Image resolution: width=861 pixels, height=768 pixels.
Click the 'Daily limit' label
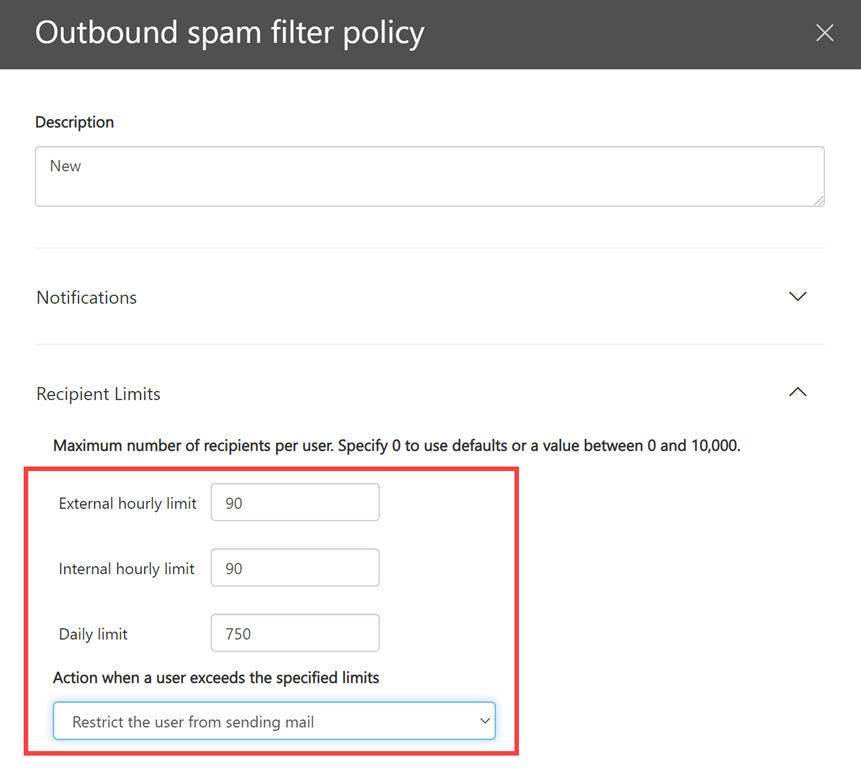93,634
